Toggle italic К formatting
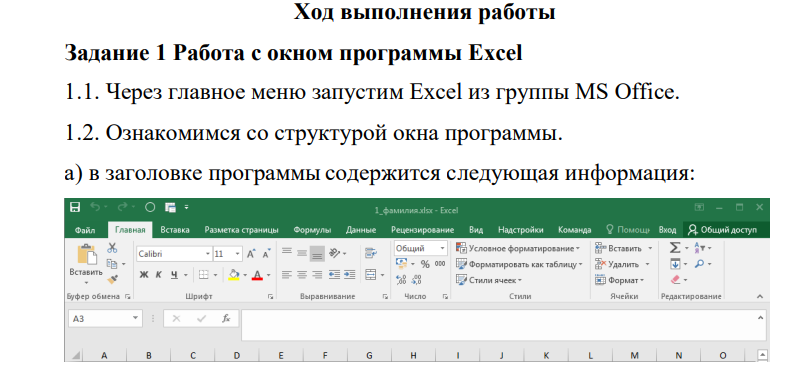Viewport: 792px width, 369px height. [x=159, y=275]
